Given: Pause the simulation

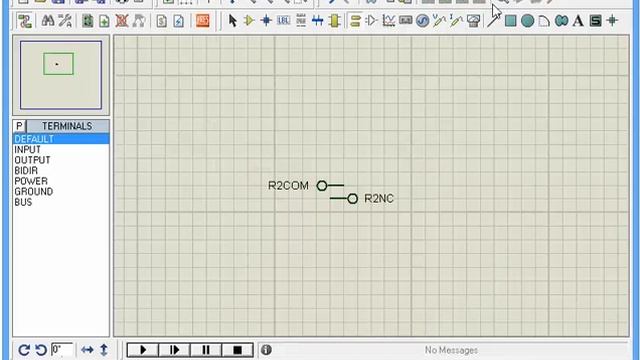Looking at the screenshot, I should tap(206, 350).
